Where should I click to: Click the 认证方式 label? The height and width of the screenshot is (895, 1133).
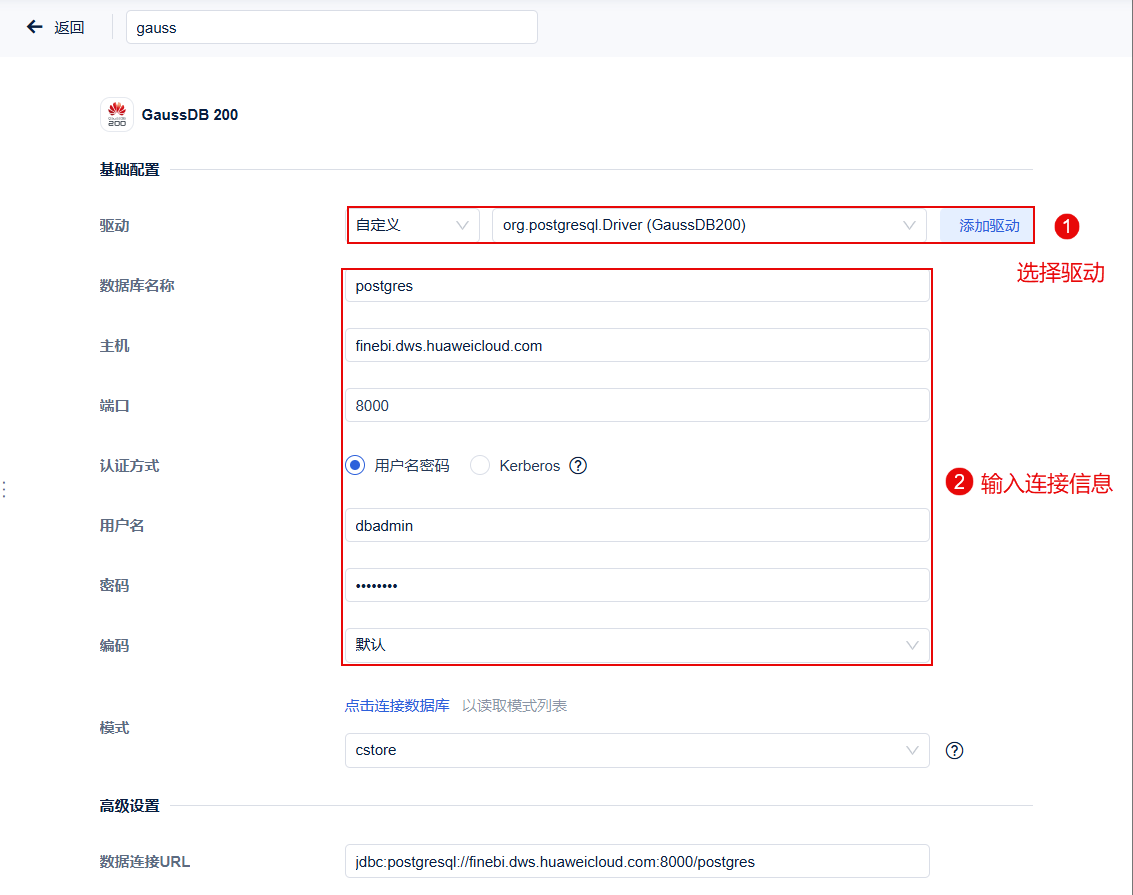129,466
